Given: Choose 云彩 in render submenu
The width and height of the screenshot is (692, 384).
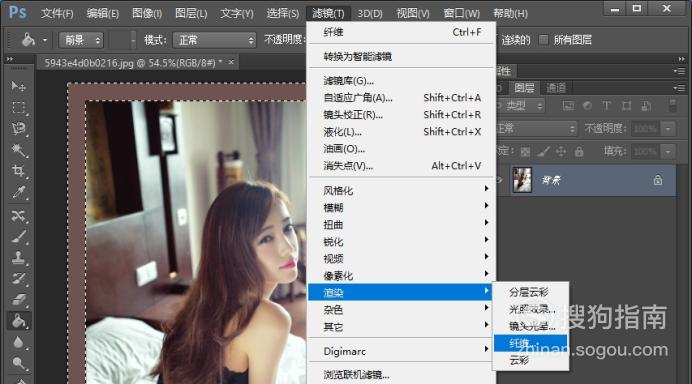Looking at the screenshot, I should 530,360.
